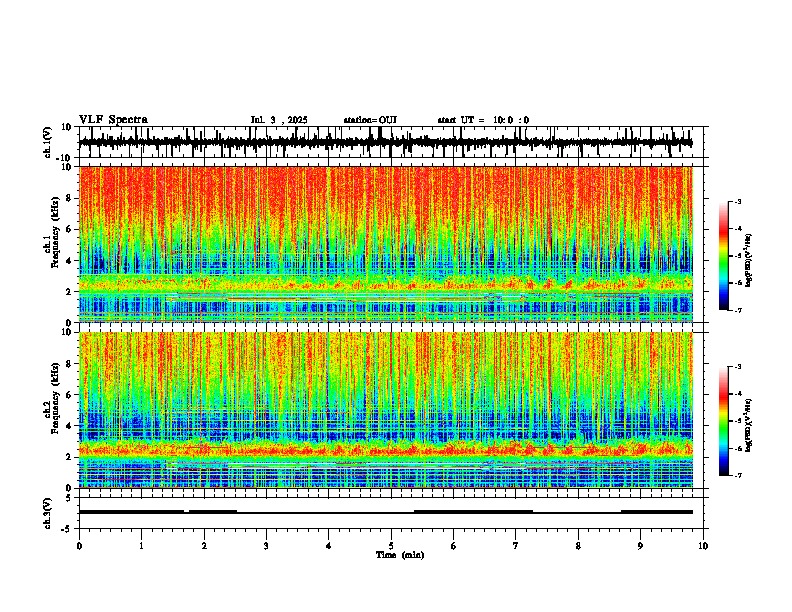Click the ch.1 voltage waveform trace panel
The image size is (792, 612).
[393, 142]
